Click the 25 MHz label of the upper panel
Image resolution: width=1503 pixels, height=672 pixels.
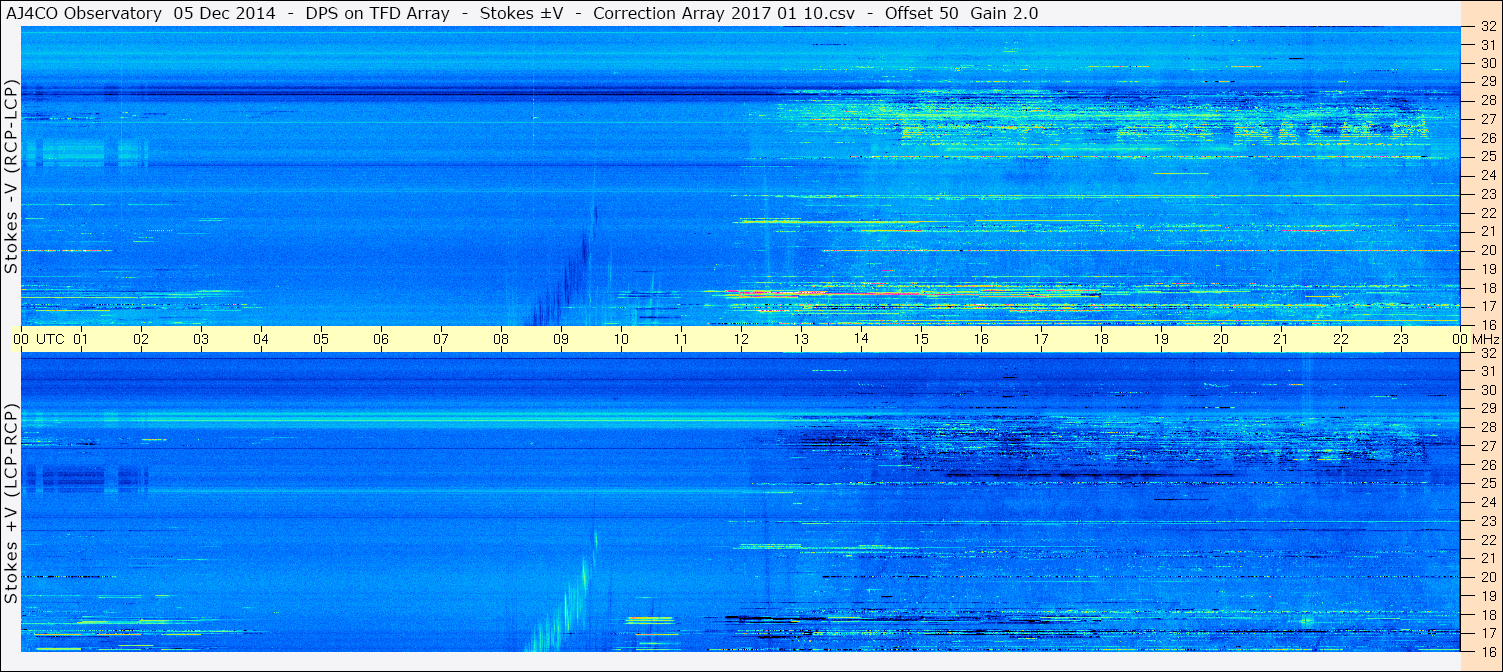pos(1487,156)
